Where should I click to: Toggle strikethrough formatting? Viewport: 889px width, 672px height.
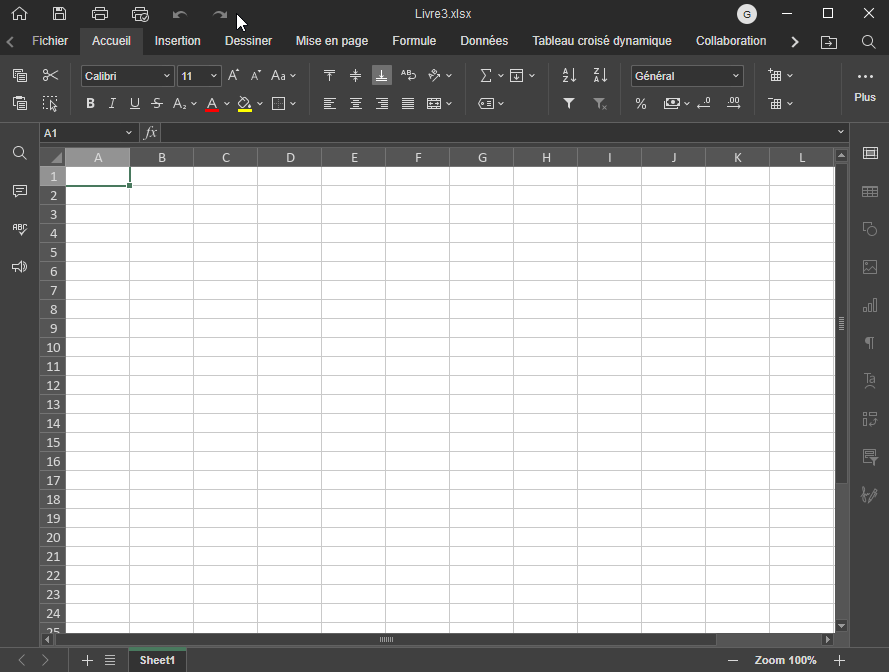[x=157, y=104]
